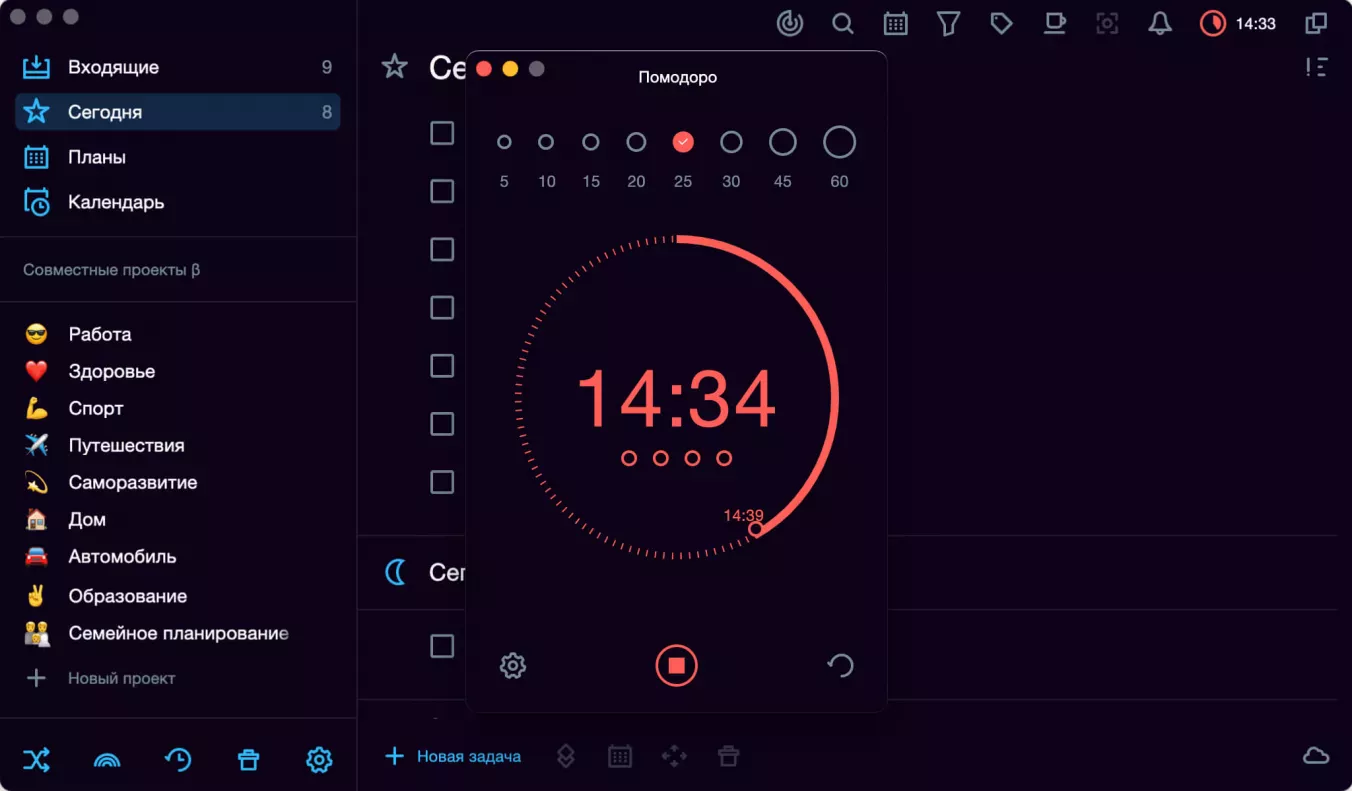Click the cloud sync icon at bottom right
This screenshot has height=791, width=1352.
[x=1316, y=756]
